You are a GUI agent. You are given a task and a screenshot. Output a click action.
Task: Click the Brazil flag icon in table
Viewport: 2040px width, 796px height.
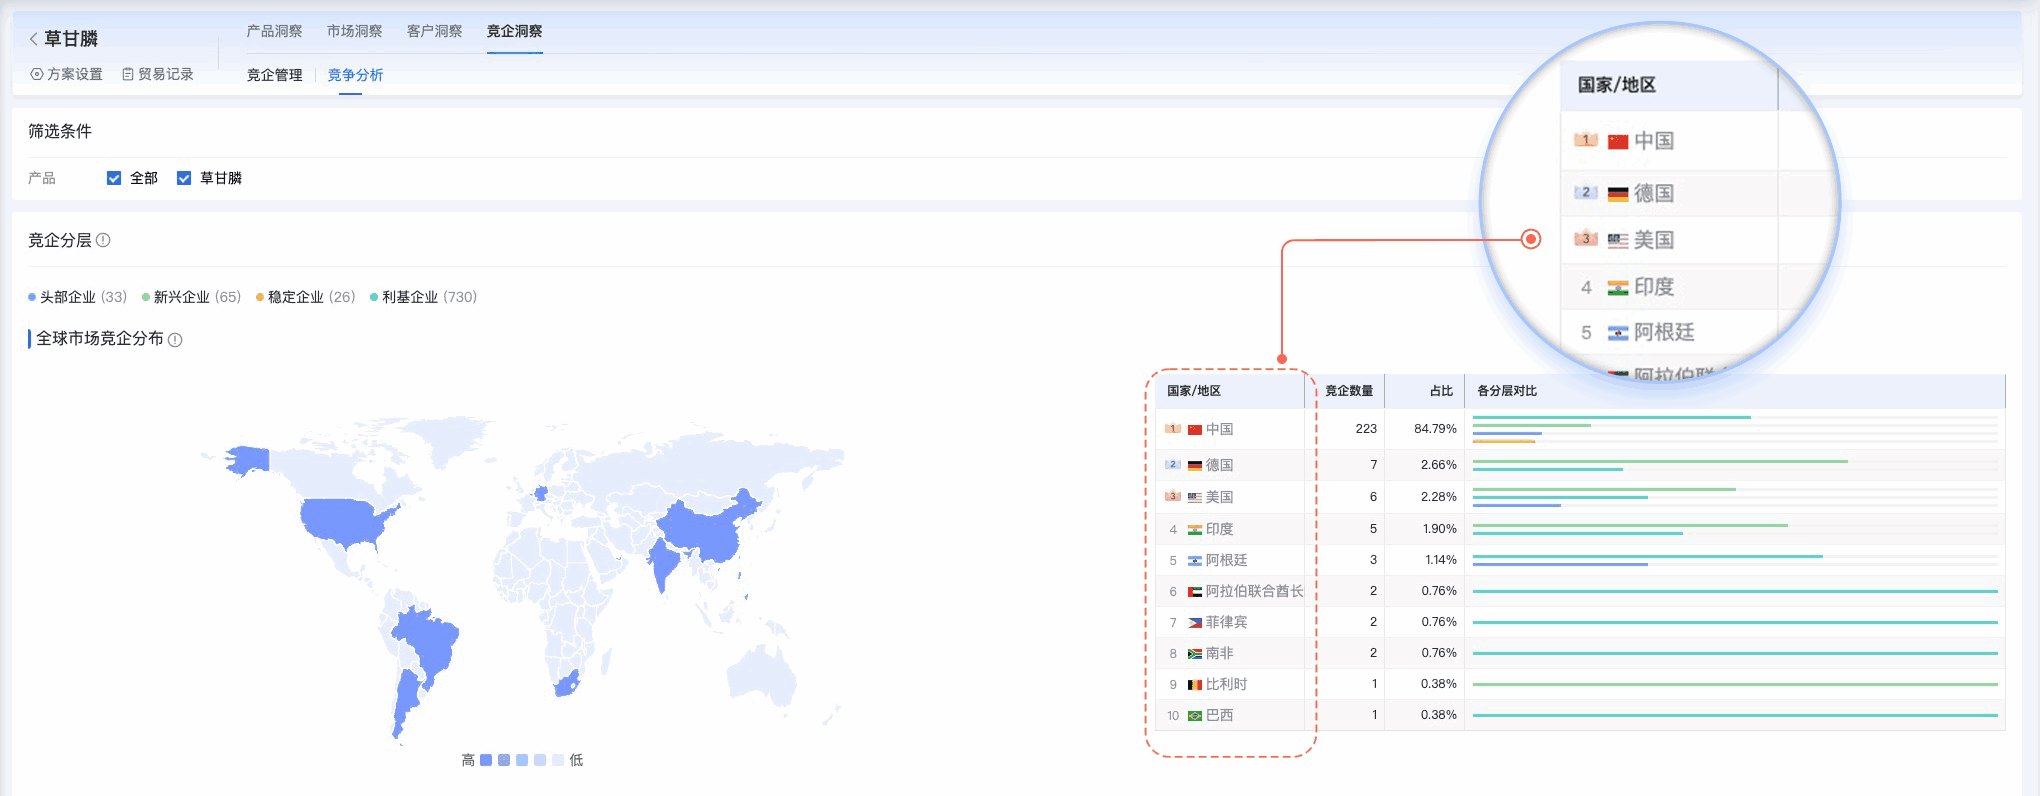point(1194,716)
